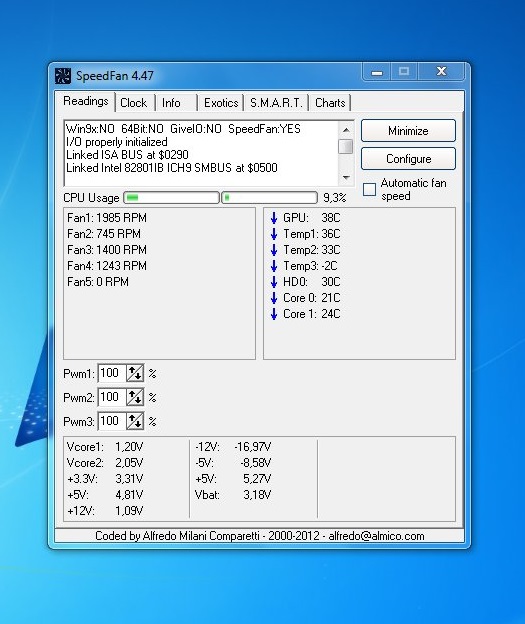Close the SpeedFan window
The image size is (525, 624).
(441, 71)
